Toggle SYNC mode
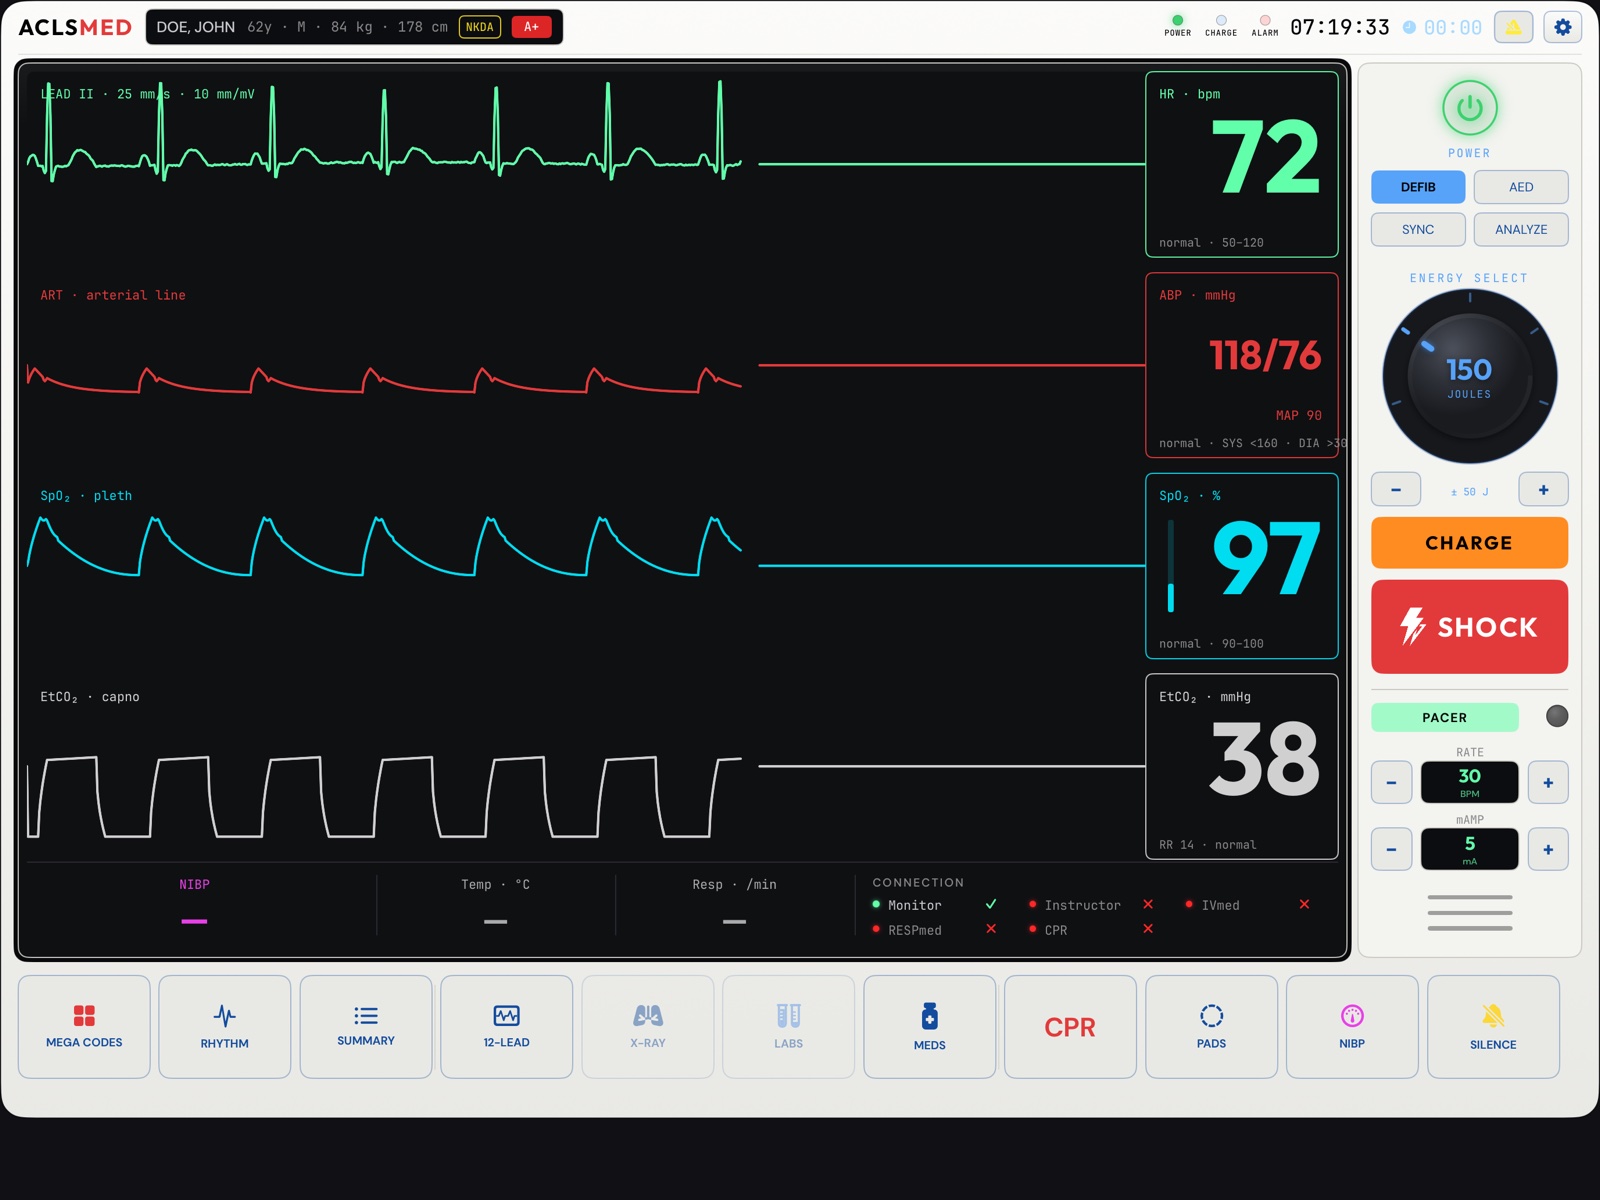The image size is (1600, 1200). pos(1418,229)
